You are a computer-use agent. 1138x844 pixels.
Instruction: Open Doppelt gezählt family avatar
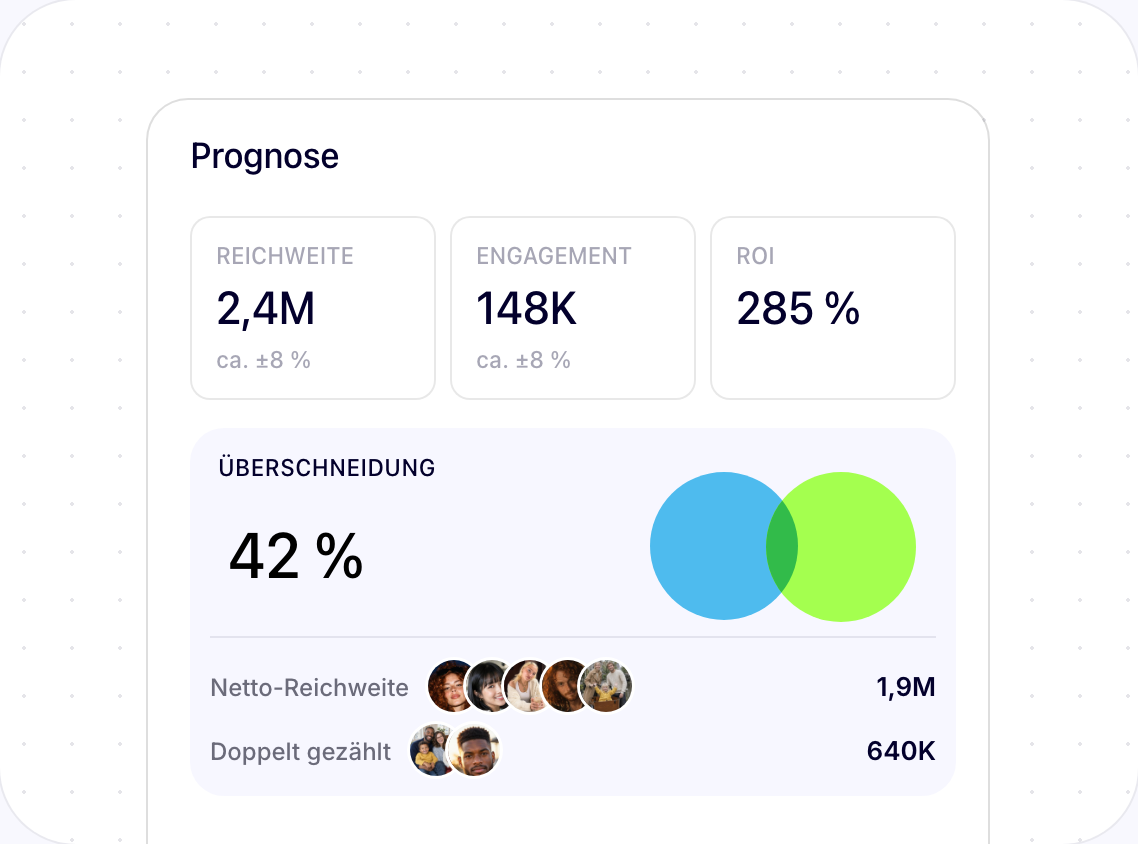(x=430, y=750)
